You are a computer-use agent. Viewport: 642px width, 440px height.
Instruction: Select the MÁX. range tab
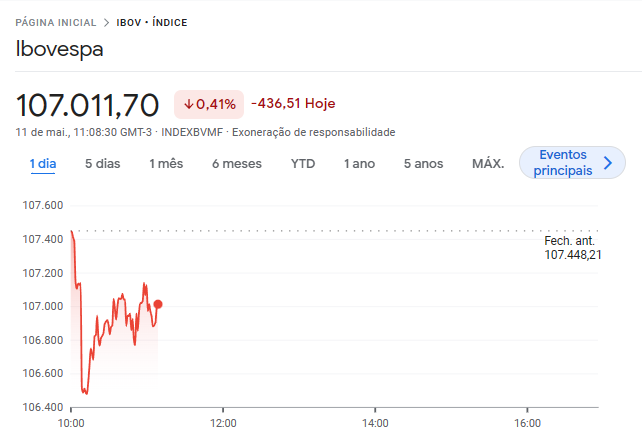[487, 163]
